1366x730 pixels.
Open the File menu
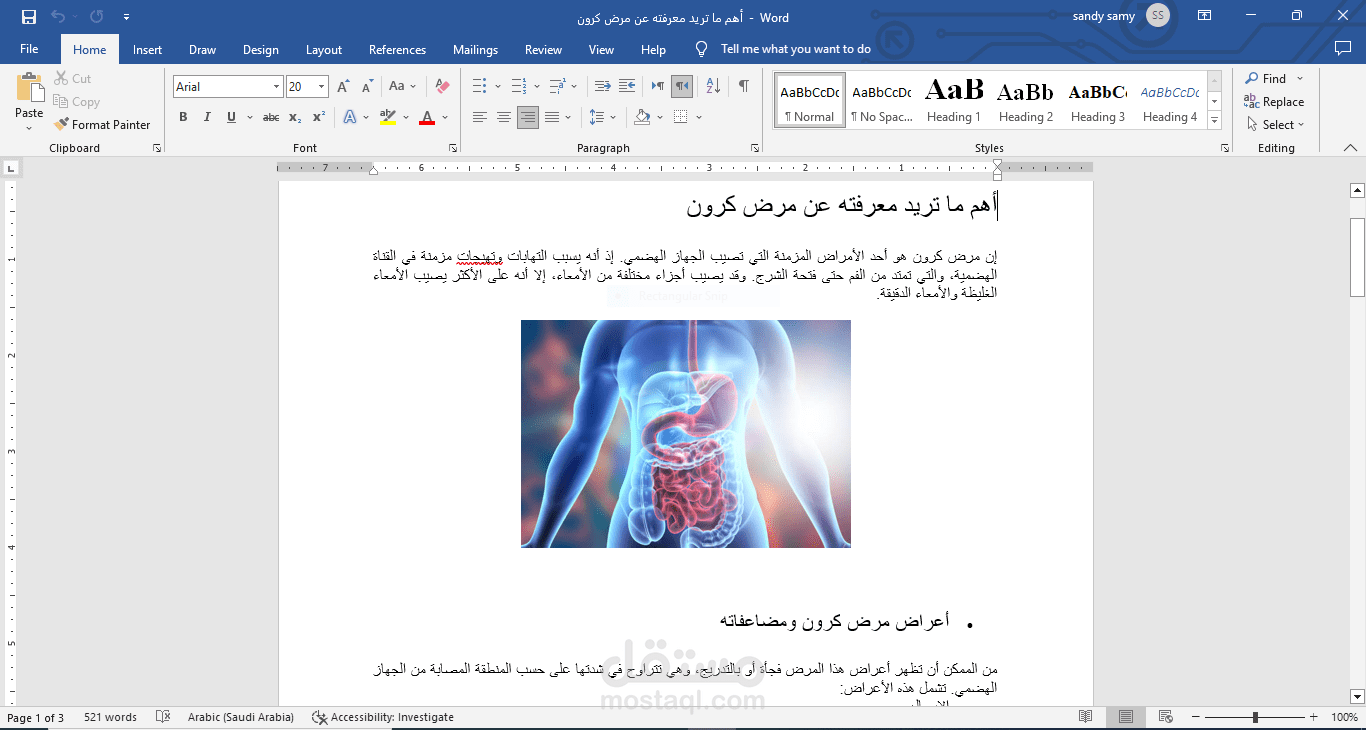(x=29, y=49)
